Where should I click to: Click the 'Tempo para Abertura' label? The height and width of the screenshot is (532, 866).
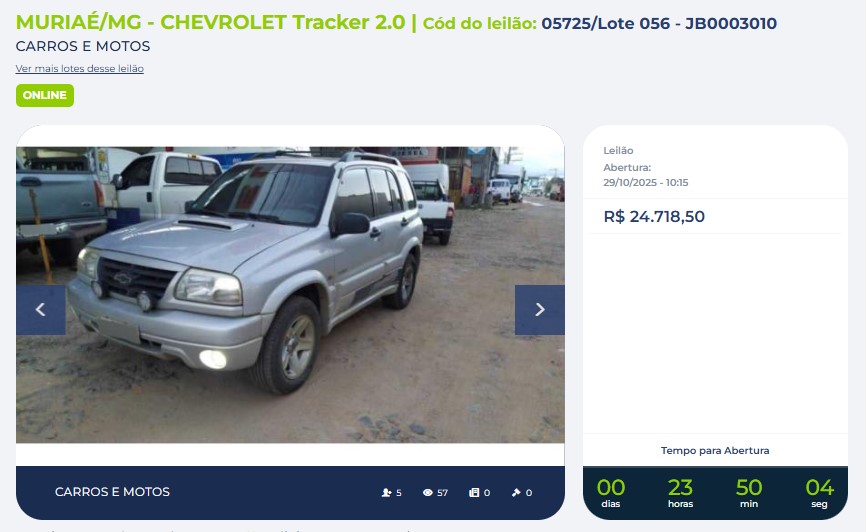[x=715, y=450]
